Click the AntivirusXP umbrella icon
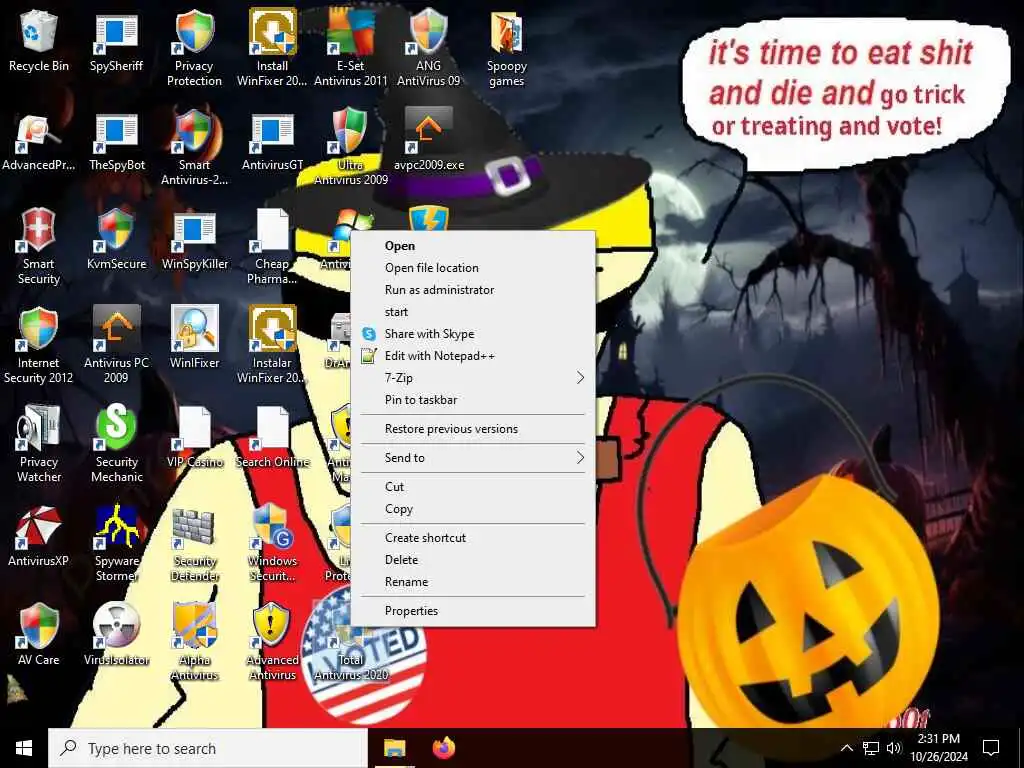Screen dimensions: 1024x768 tap(39, 526)
